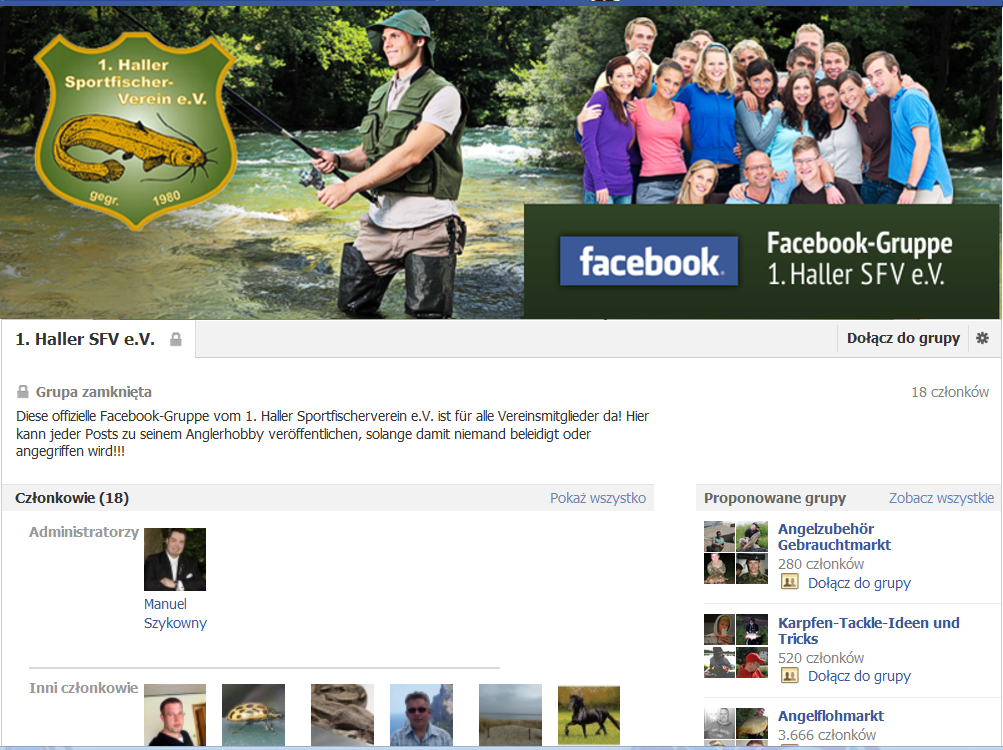
Task: Click the lock icon beside Grupa zamknięta
Action: (22, 391)
